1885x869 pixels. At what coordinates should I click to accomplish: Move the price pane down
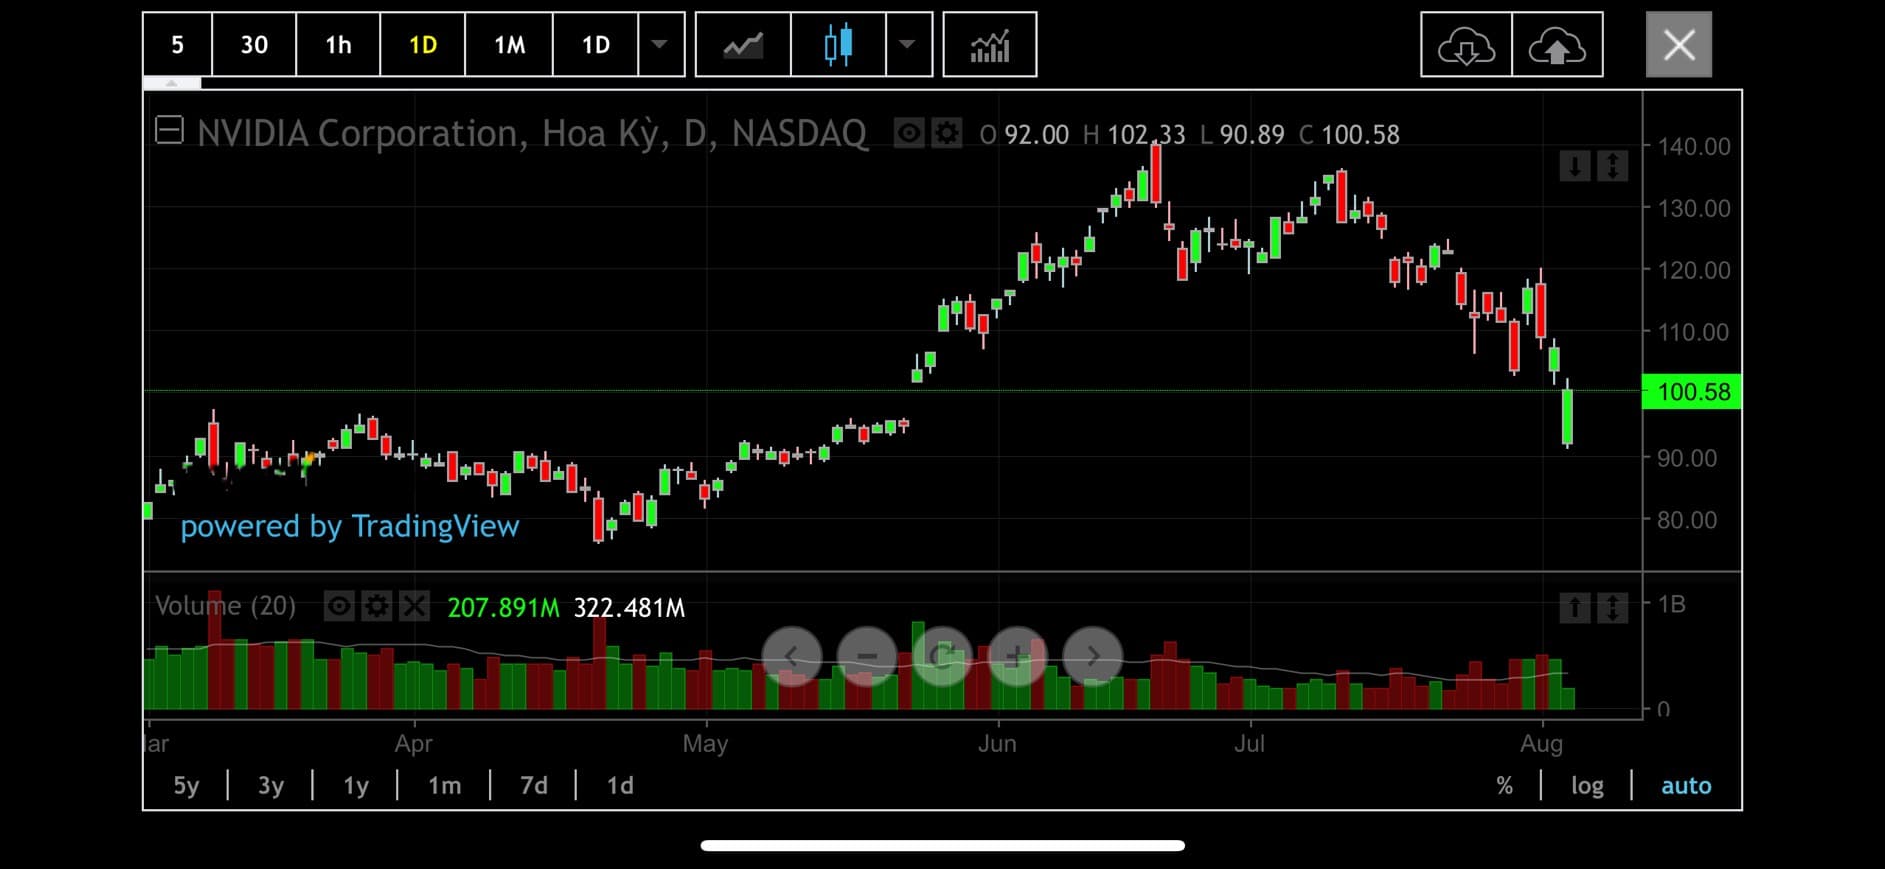1575,166
